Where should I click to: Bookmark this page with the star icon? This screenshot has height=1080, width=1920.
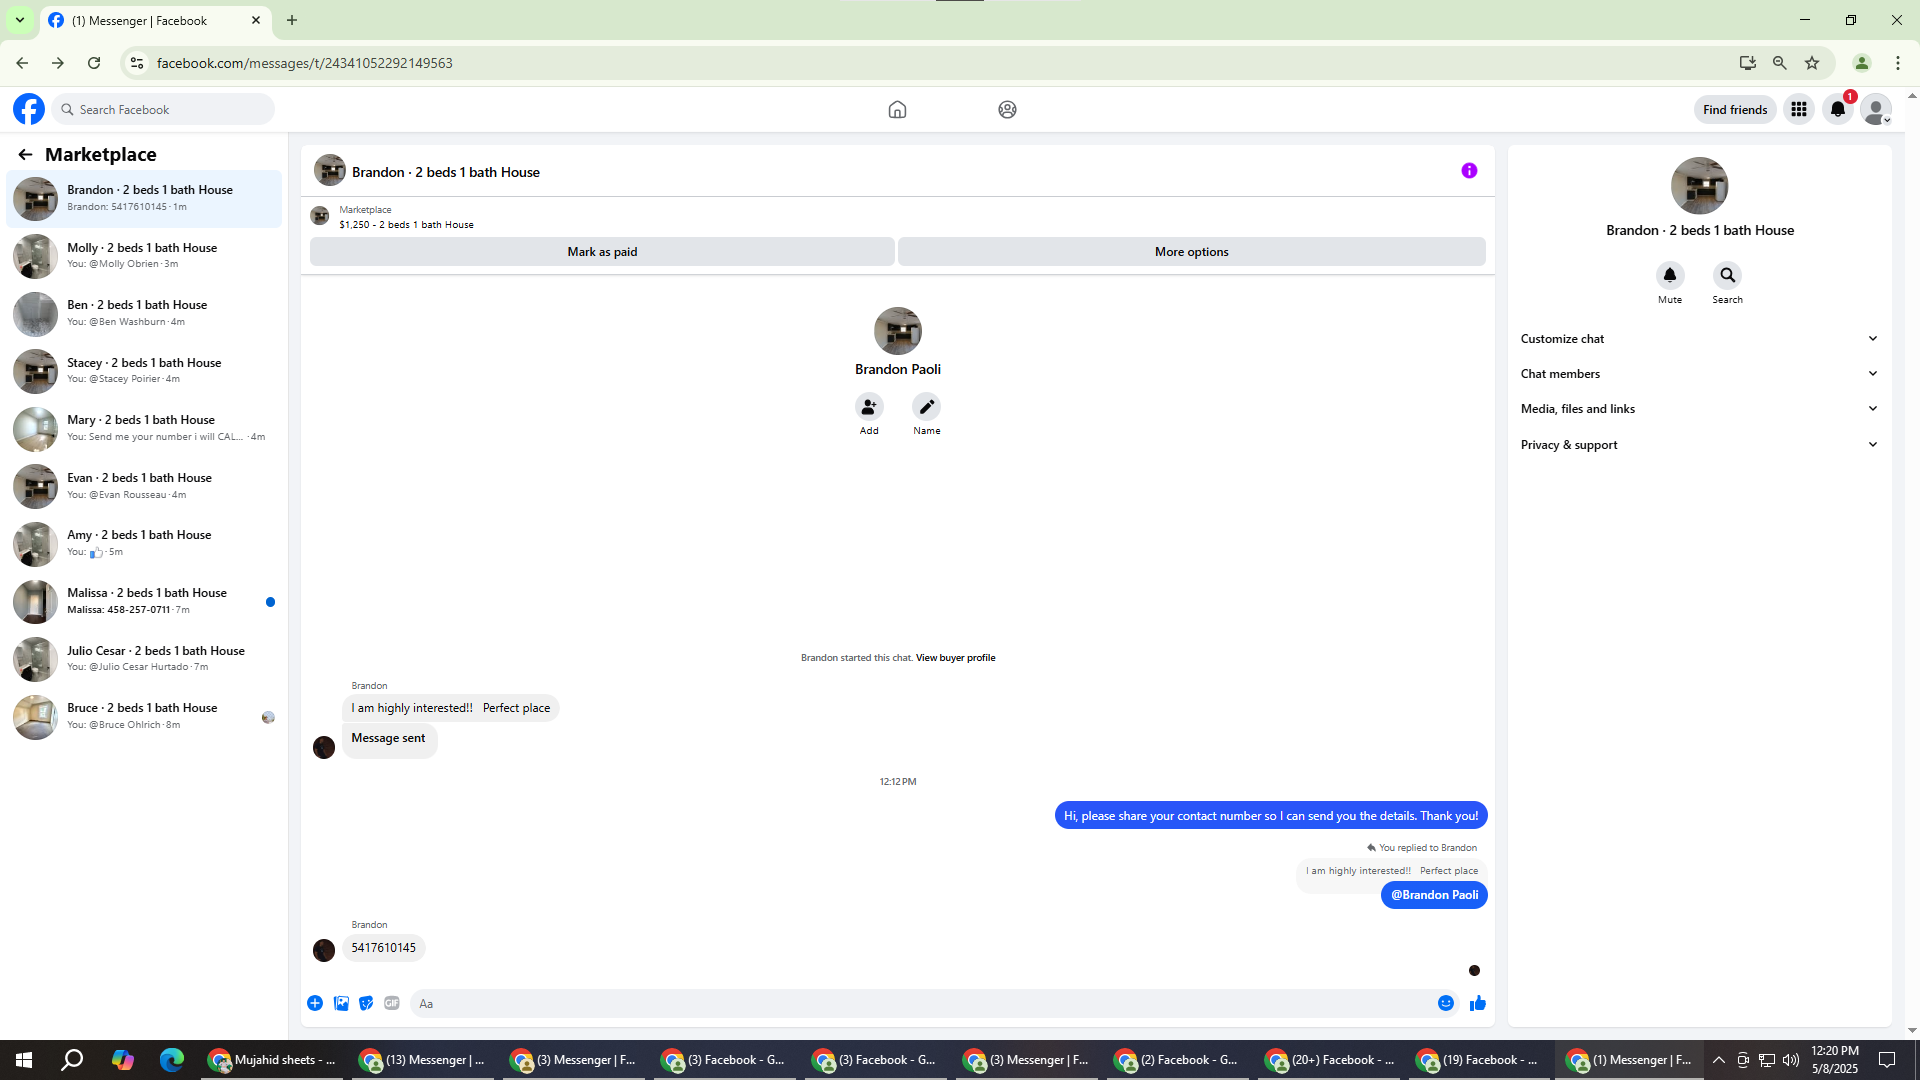tap(1812, 63)
